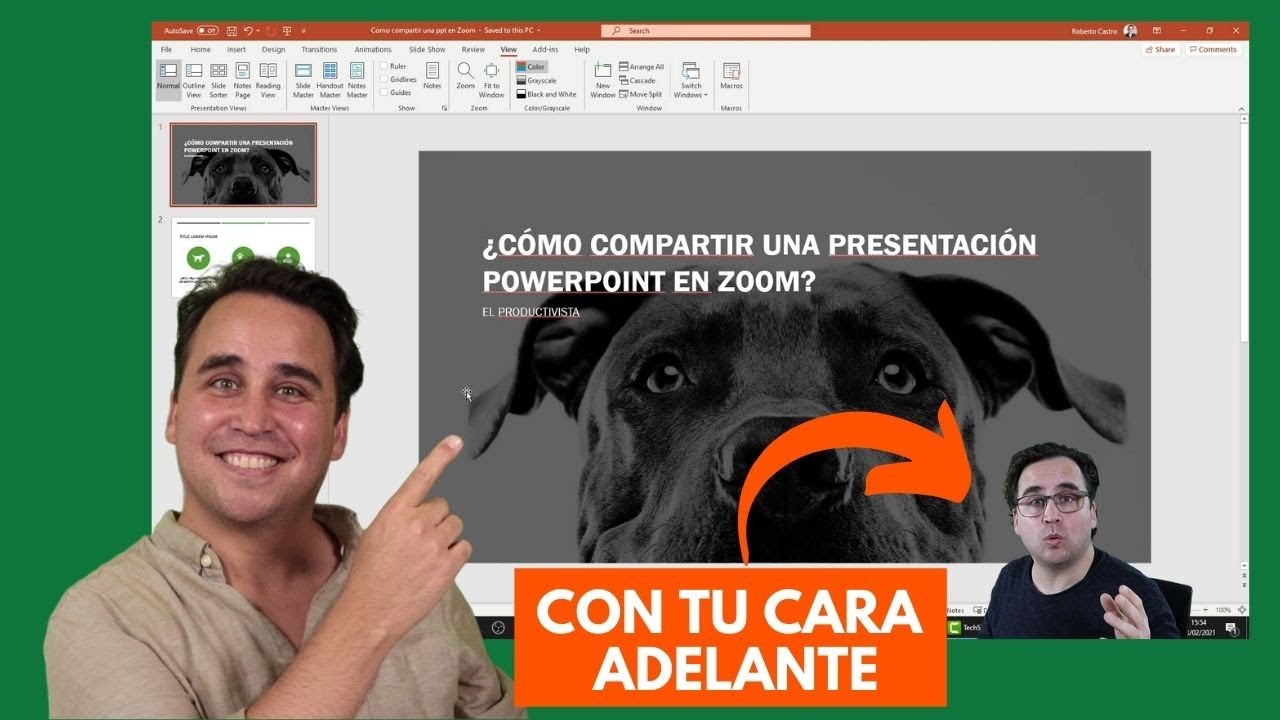Viewport: 1280px width, 720px height.
Task: Switch to the Design tab
Action: [x=273, y=49]
